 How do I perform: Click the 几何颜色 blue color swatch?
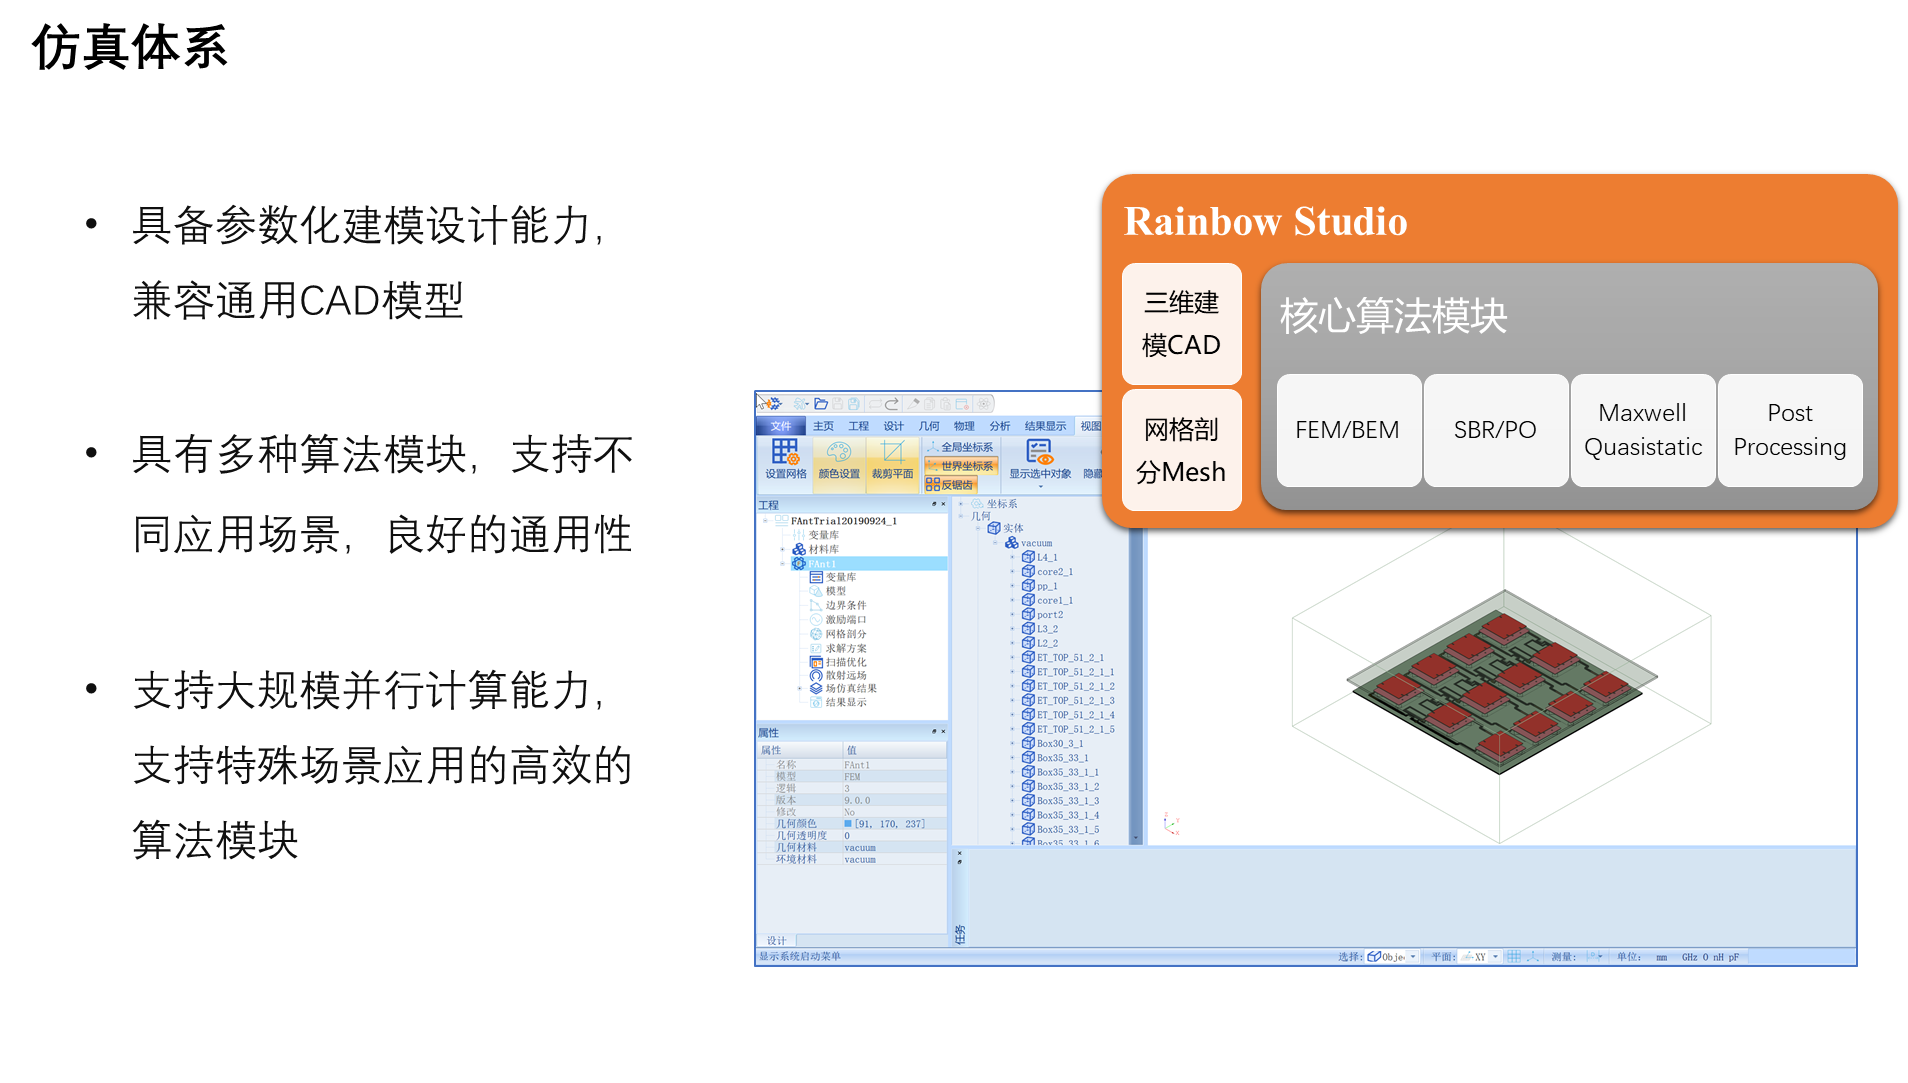tap(848, 824)
